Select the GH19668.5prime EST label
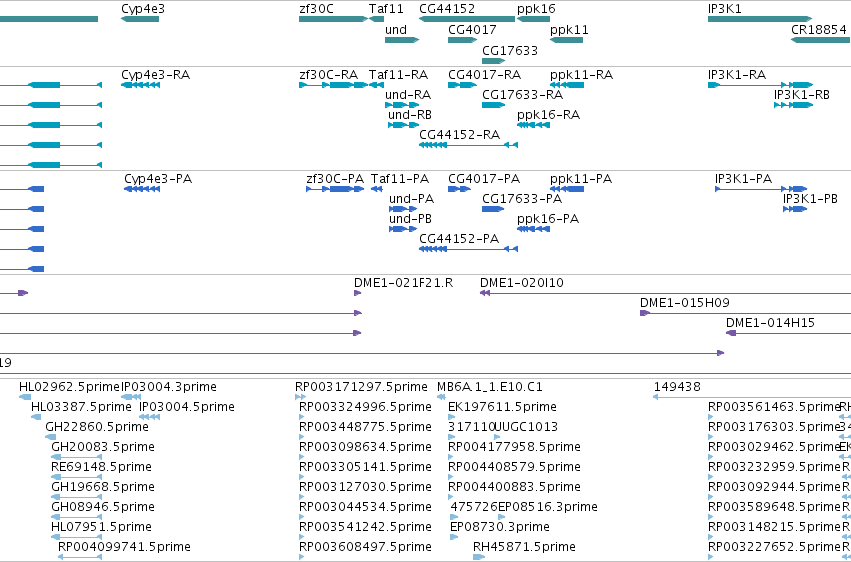The height and width of the screenshot is (562, 851). pos(103,487)
